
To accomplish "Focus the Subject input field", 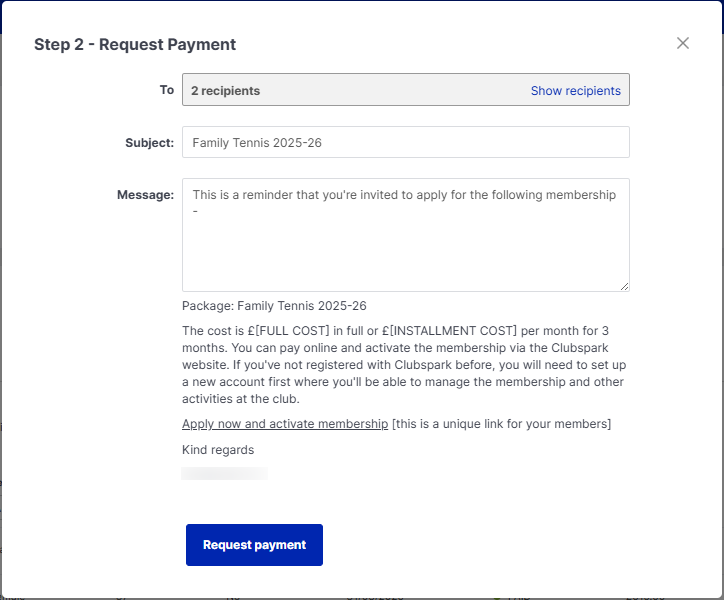I will [x=405, y=142].
